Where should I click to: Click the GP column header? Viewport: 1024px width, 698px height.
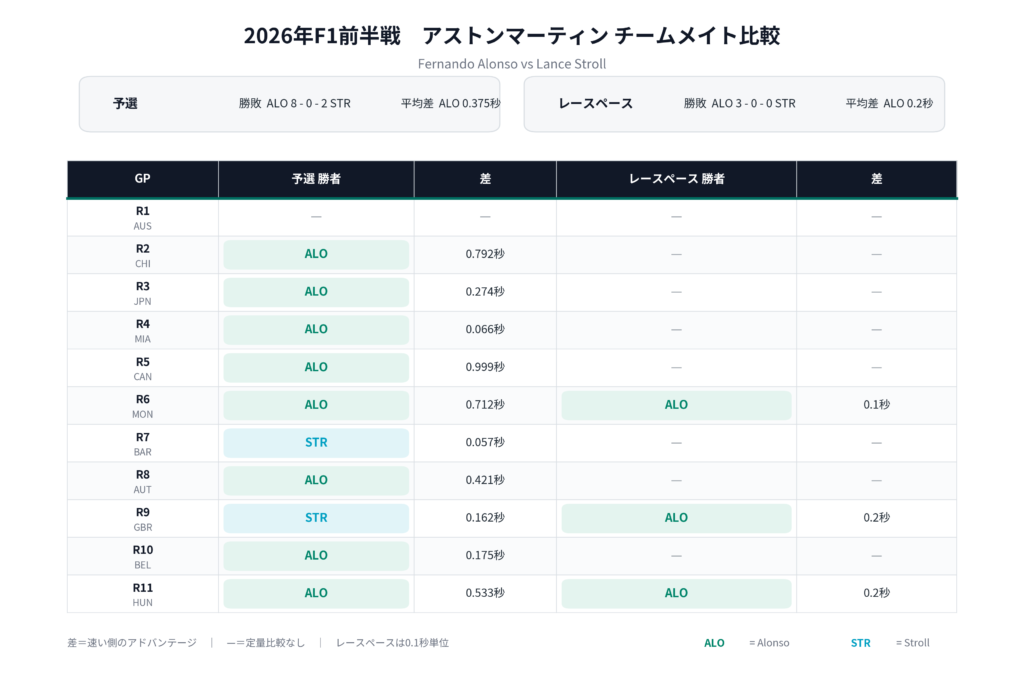click(142, 178)
